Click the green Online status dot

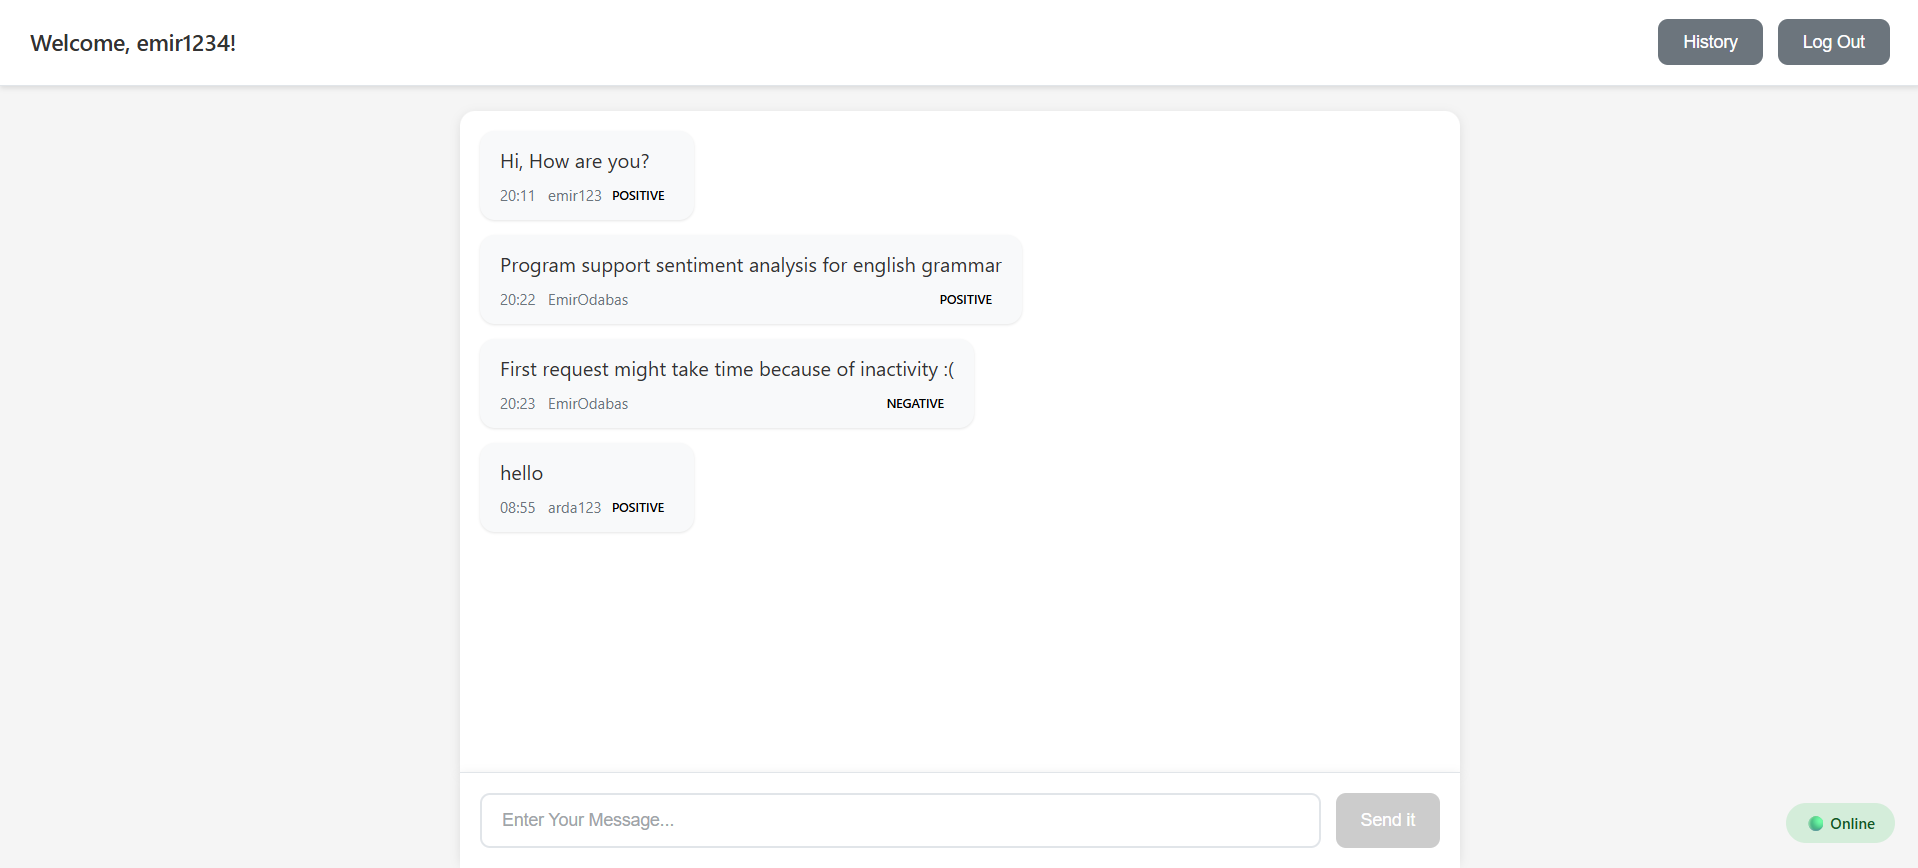[1815, 824]
